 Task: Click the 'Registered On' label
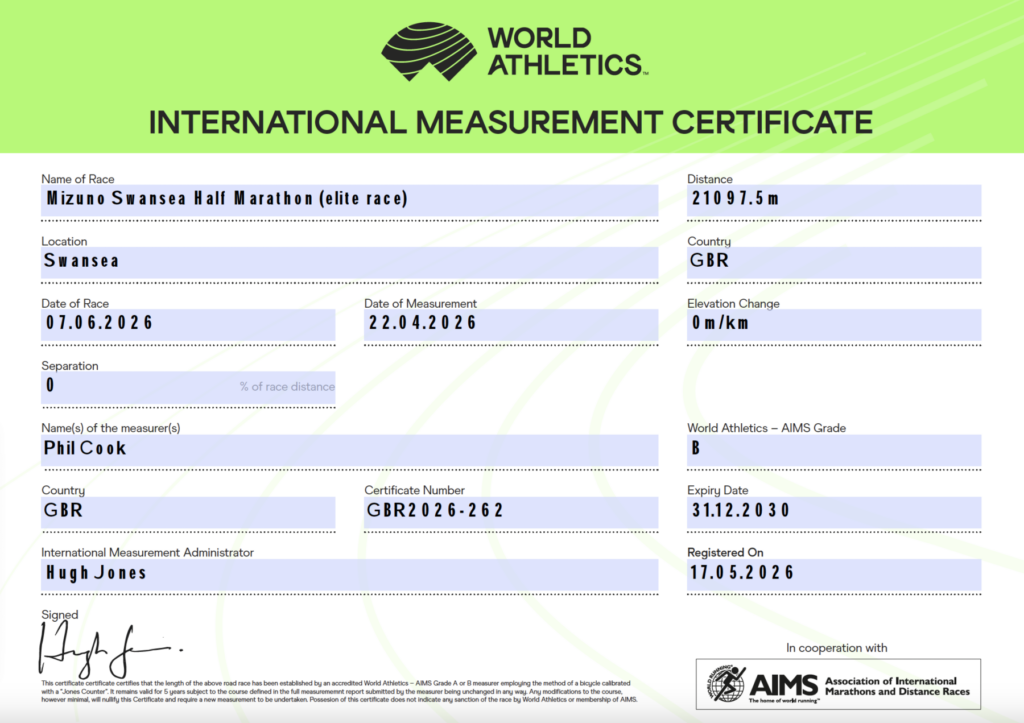tap(726, 553)
